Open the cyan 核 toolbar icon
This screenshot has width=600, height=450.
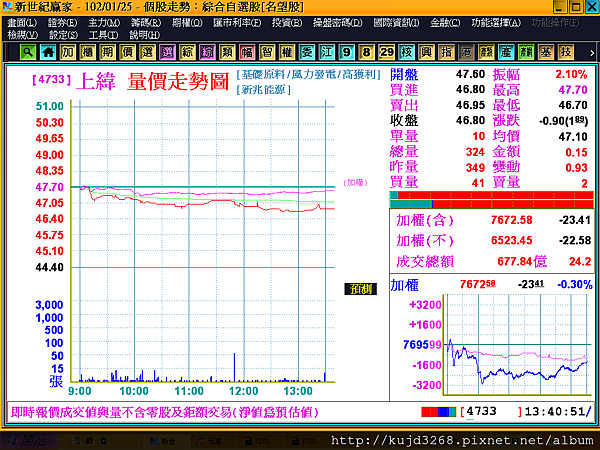tap(406, 52)
